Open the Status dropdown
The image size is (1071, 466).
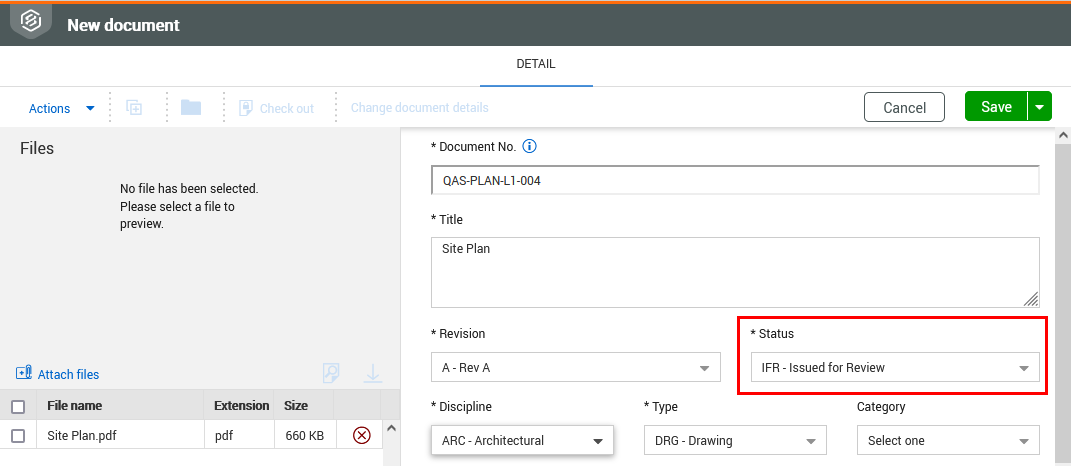click(895, 368)
